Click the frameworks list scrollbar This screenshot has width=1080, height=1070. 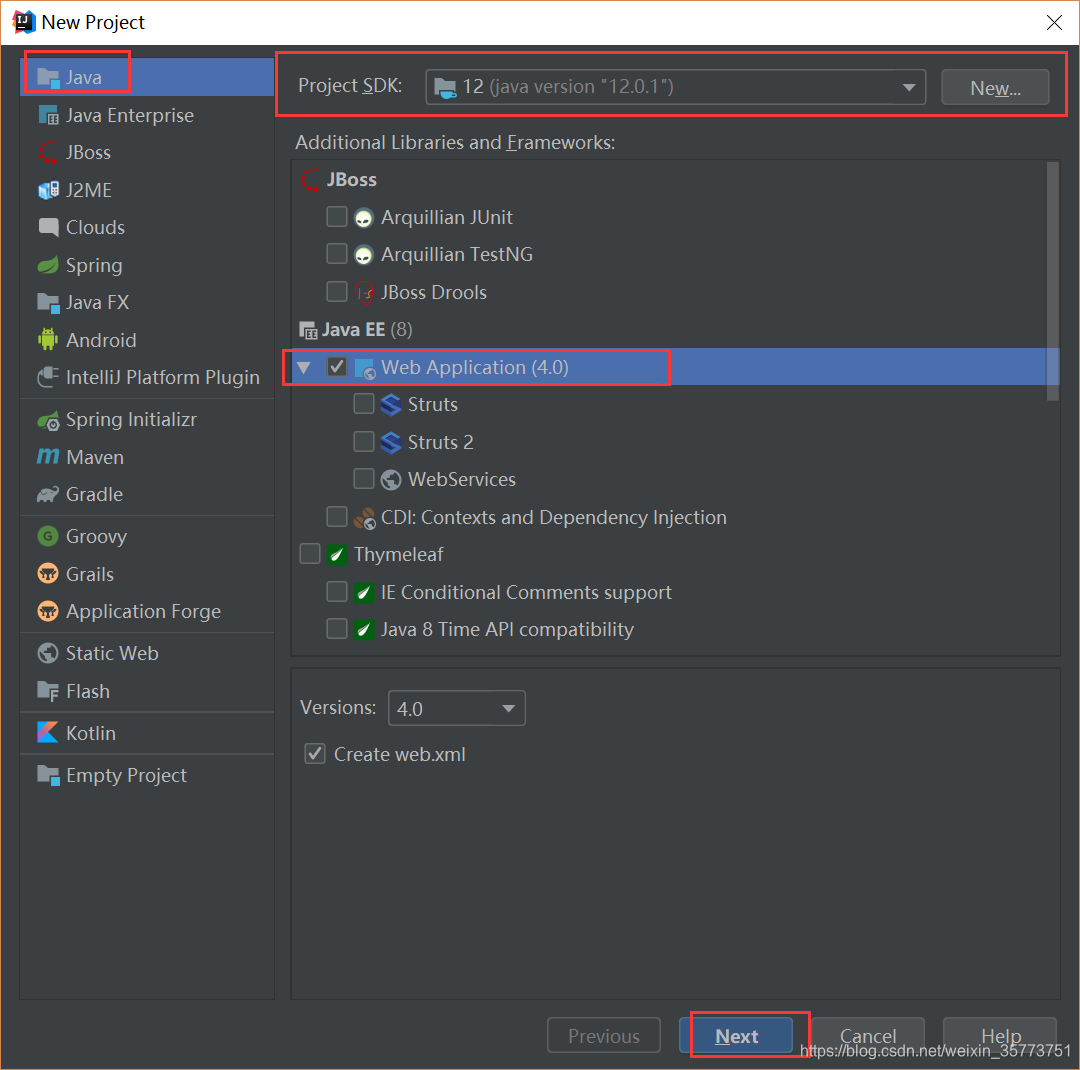coord(1052,281)
